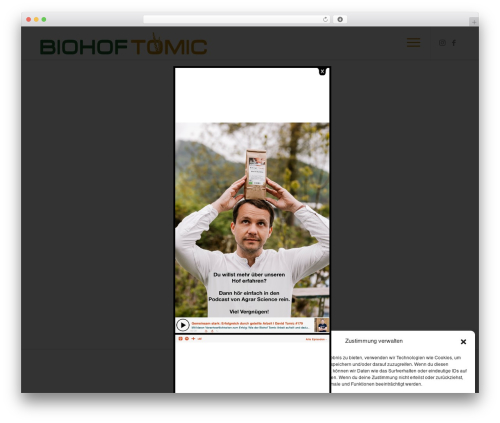Visit the Instagram profile icon
This screenshot has width=500, height=423.
pyautogui.click(x=442, y=43)
